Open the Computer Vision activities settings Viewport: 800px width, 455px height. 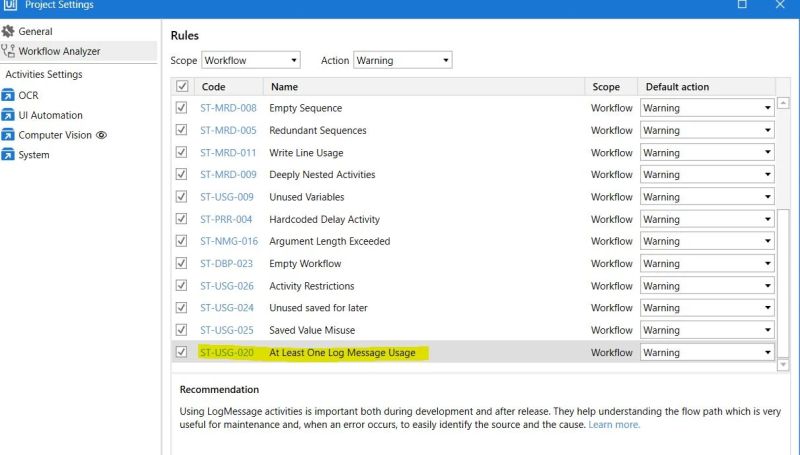tap(55, 135)
